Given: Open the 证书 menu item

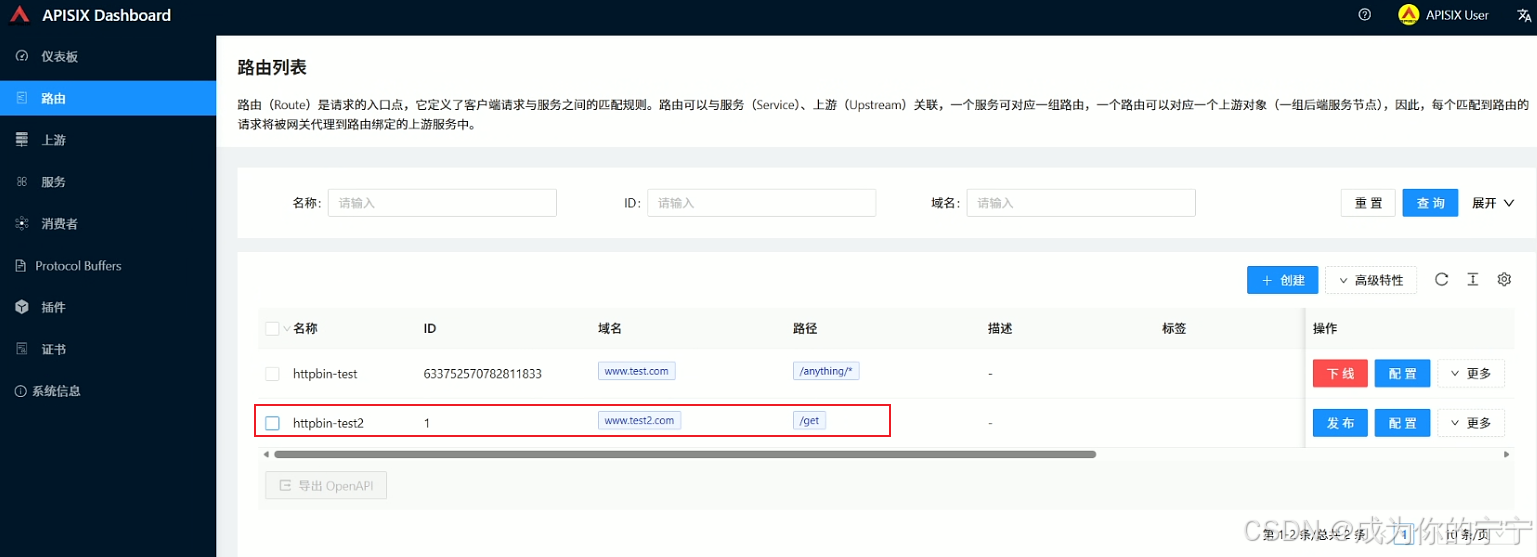Looking at the screenshot, I should [x=108, y=349].
